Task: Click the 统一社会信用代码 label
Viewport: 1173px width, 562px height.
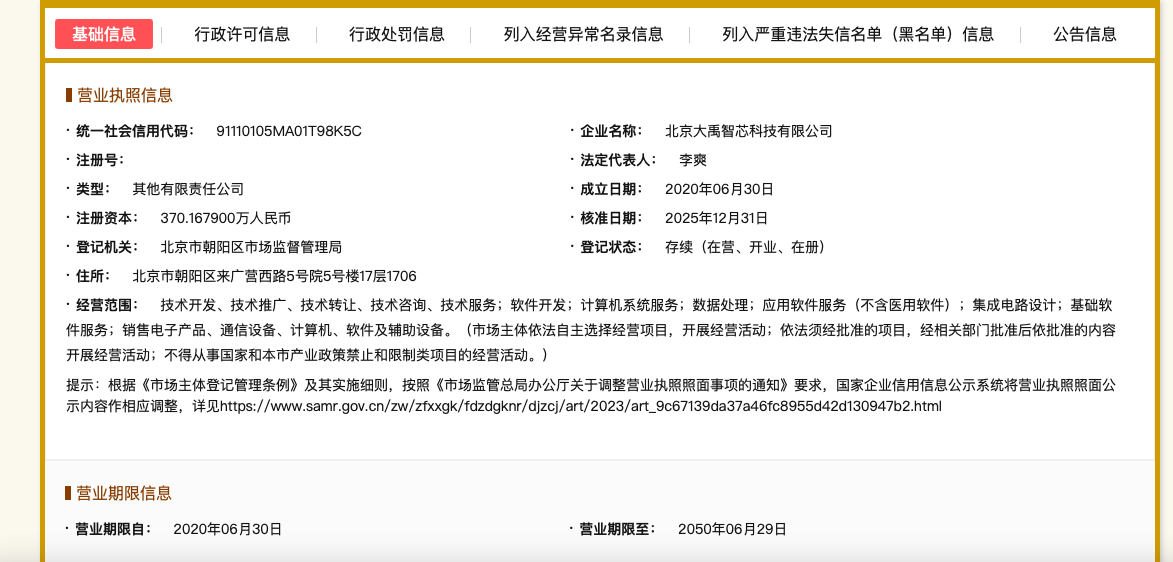Action: click(135, 132)
